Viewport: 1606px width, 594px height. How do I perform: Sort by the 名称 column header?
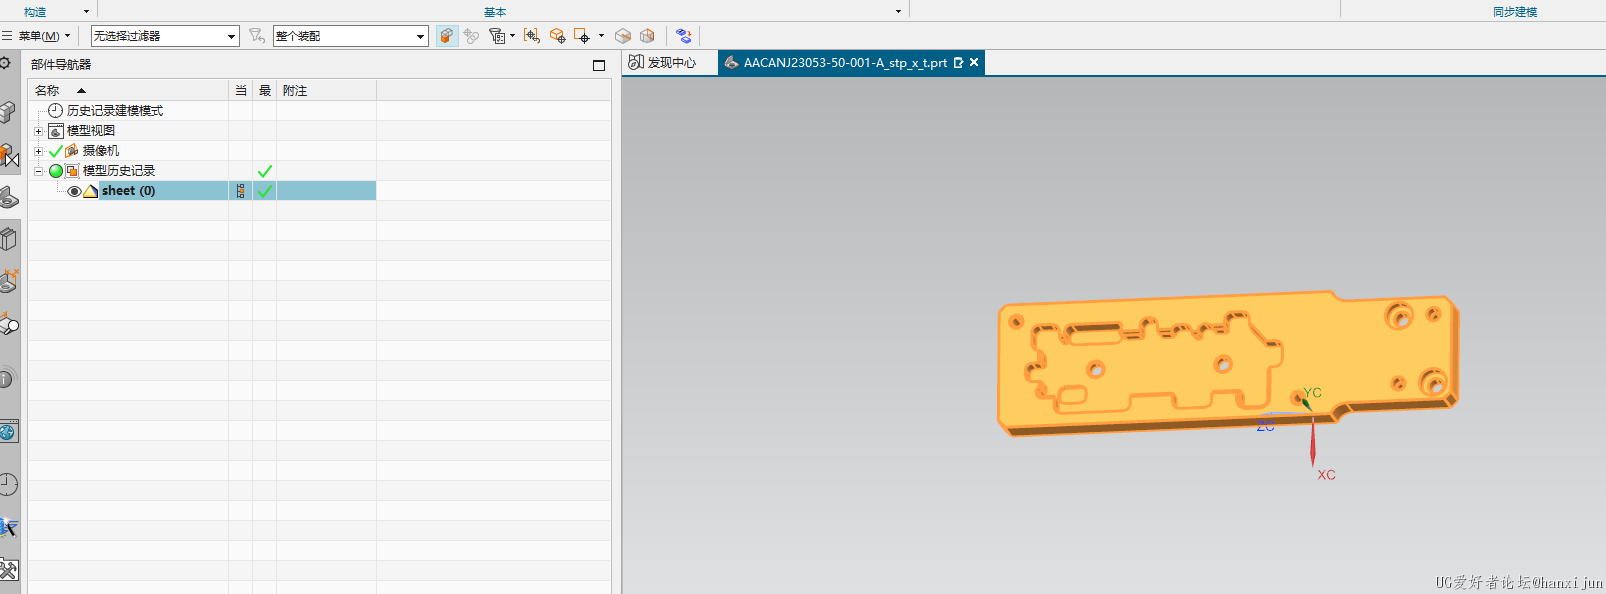[x=128, y=90]
